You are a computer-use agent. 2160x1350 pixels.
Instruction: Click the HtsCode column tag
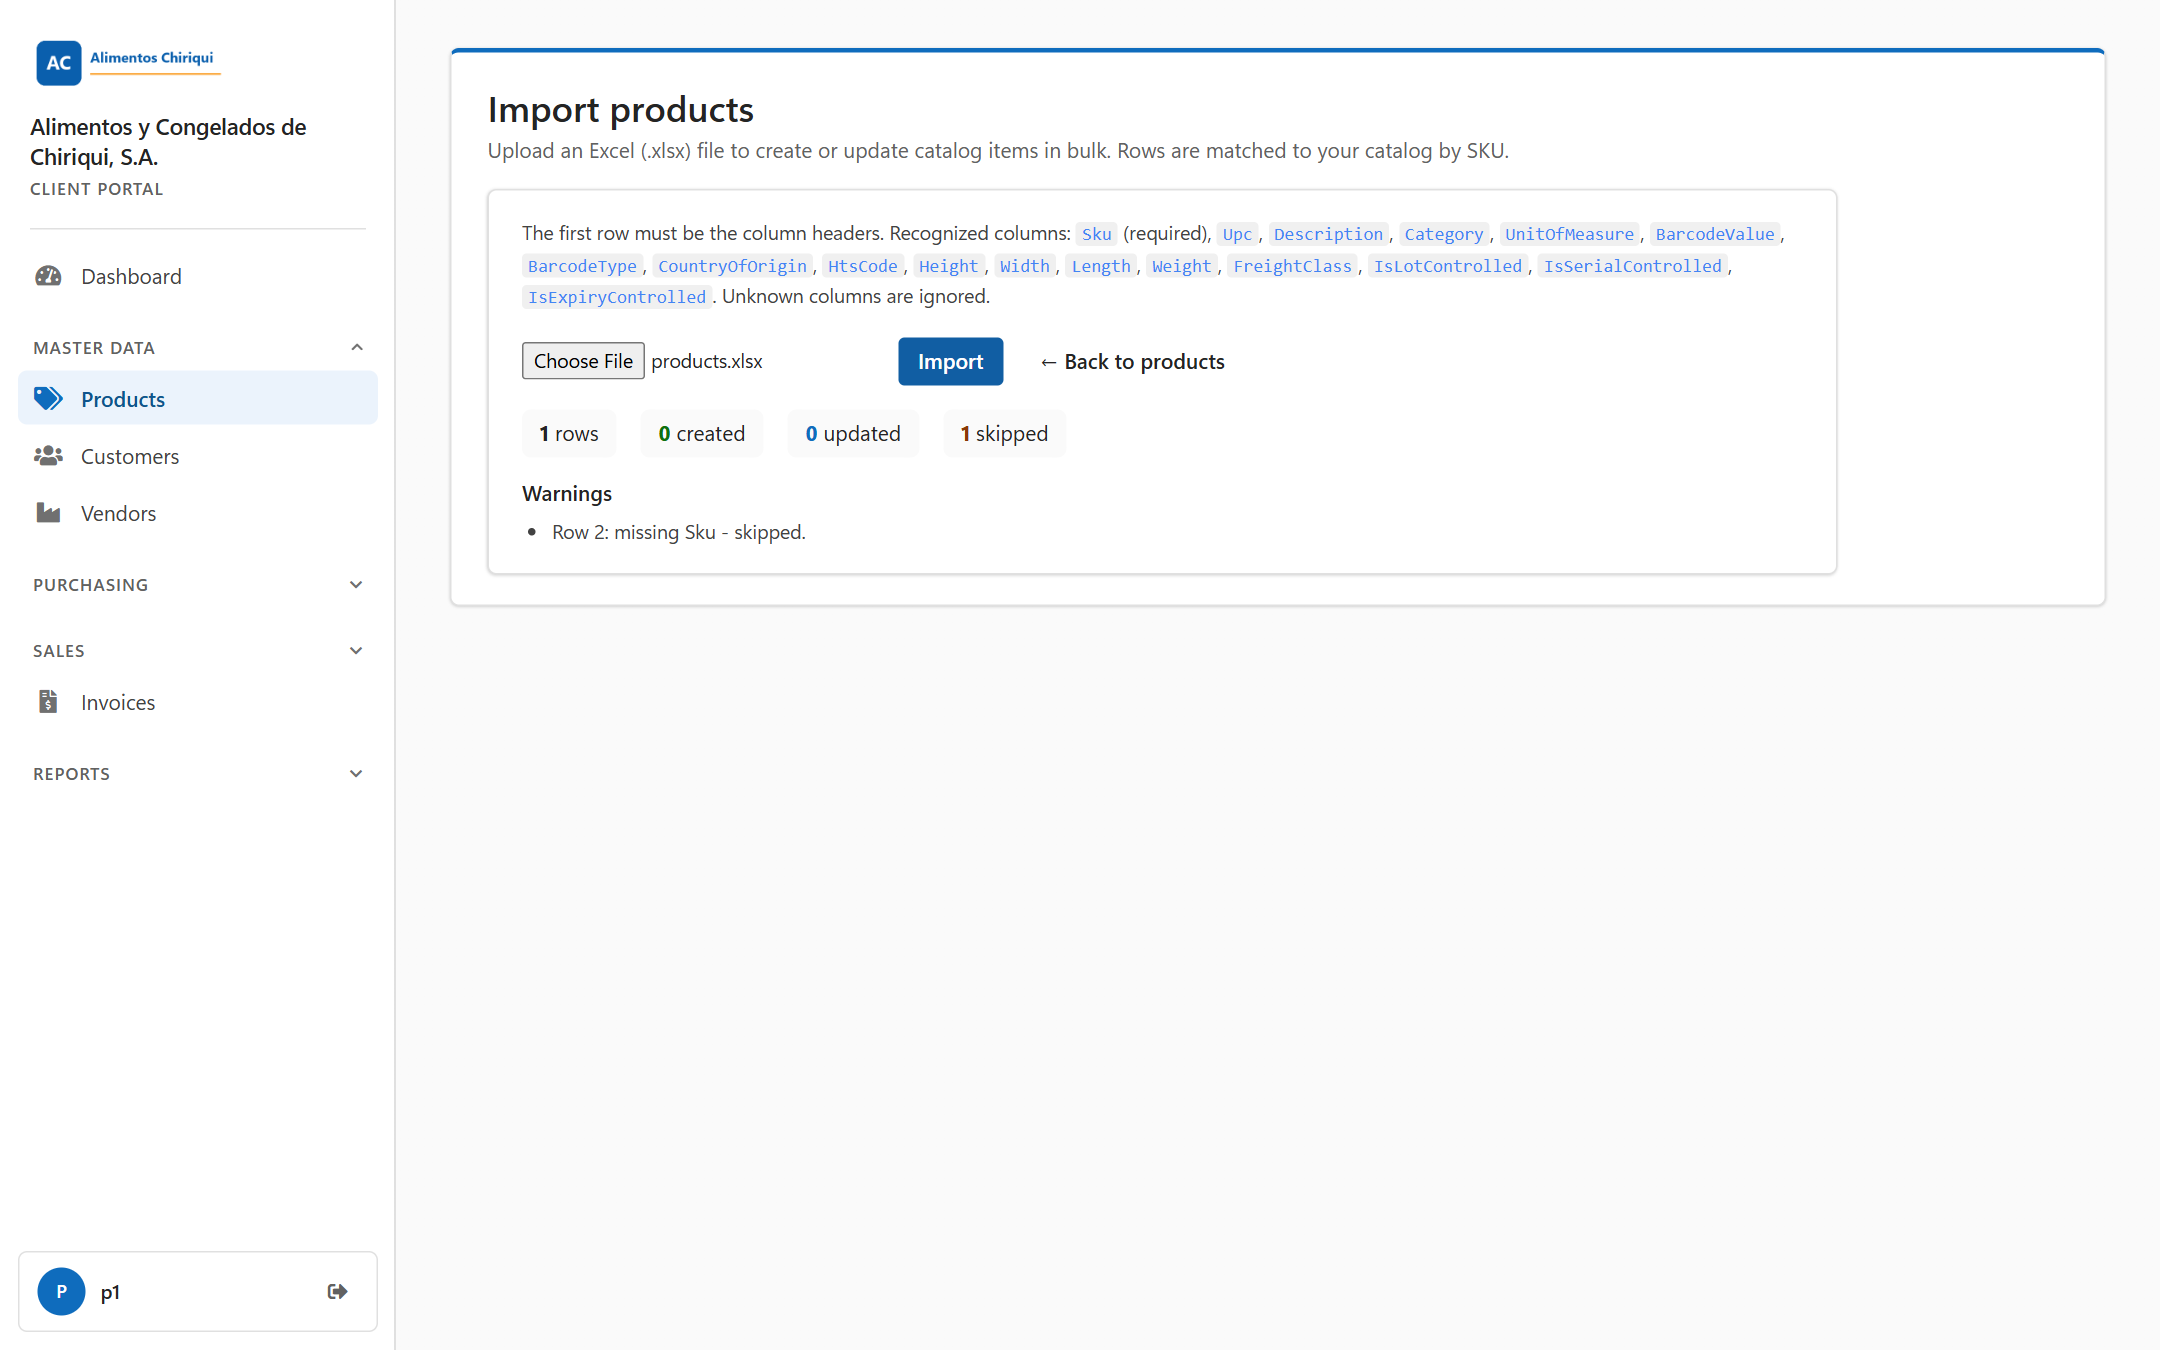[863, 266]
